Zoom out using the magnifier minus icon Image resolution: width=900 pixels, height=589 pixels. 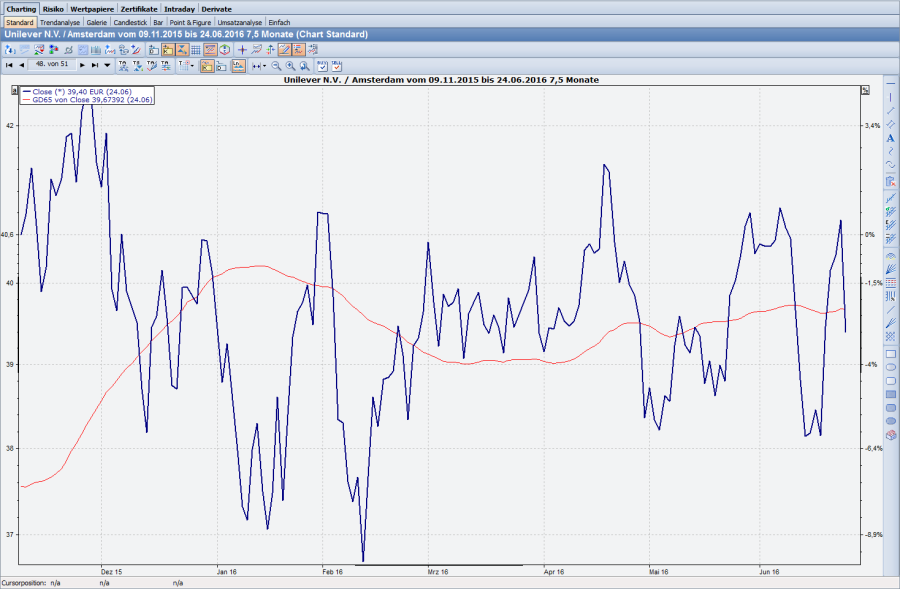tap(276, 66)
